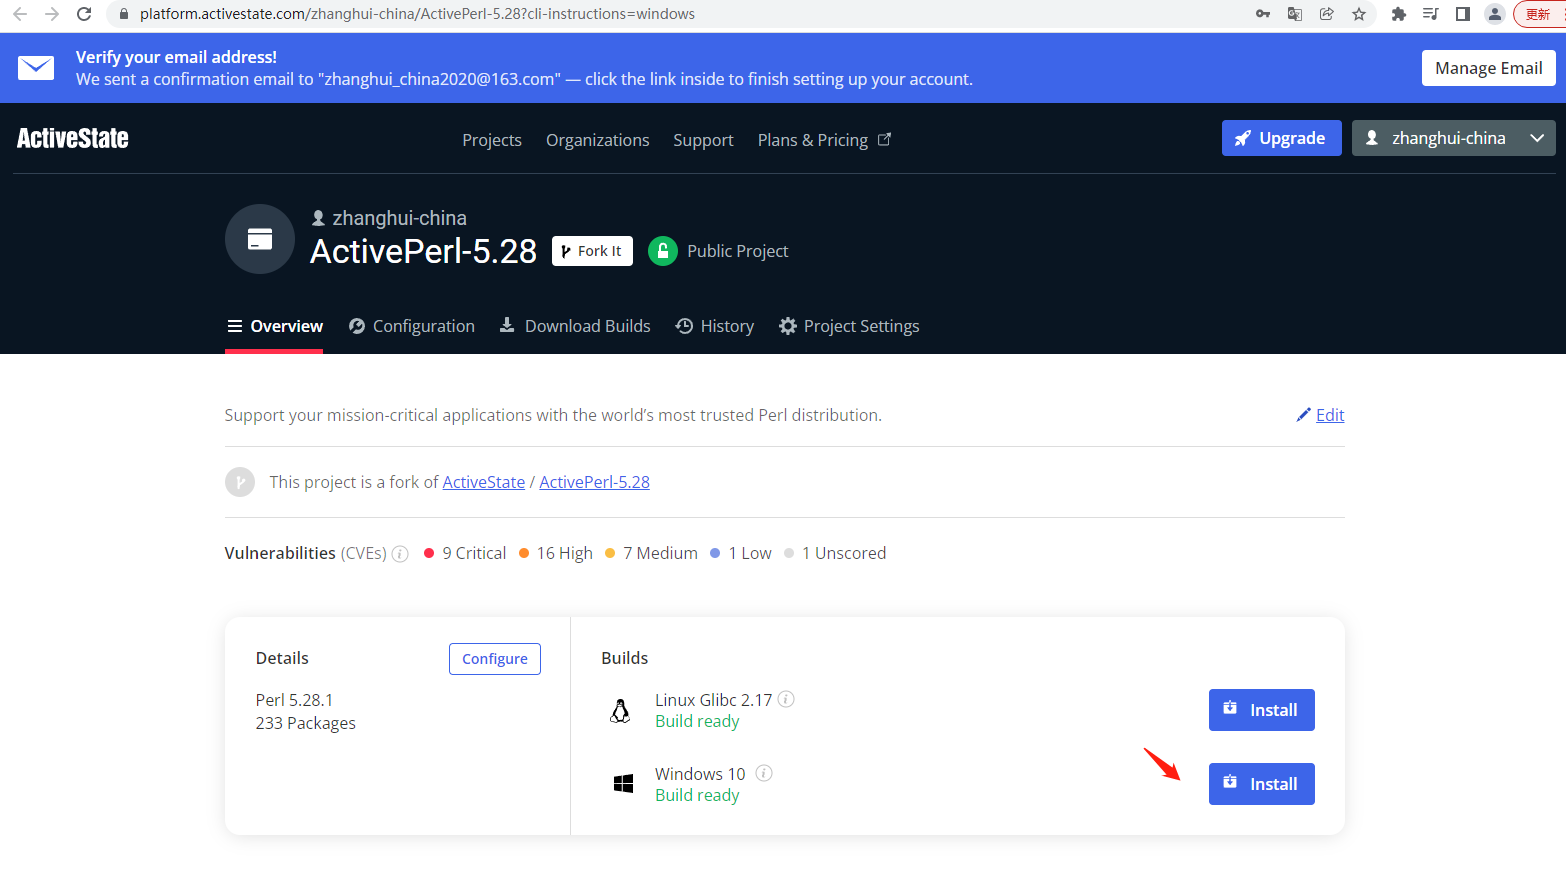Go back with the browser back arrow
The width and height of the screenshot is (1566, 871).
[x=20, y=14]
